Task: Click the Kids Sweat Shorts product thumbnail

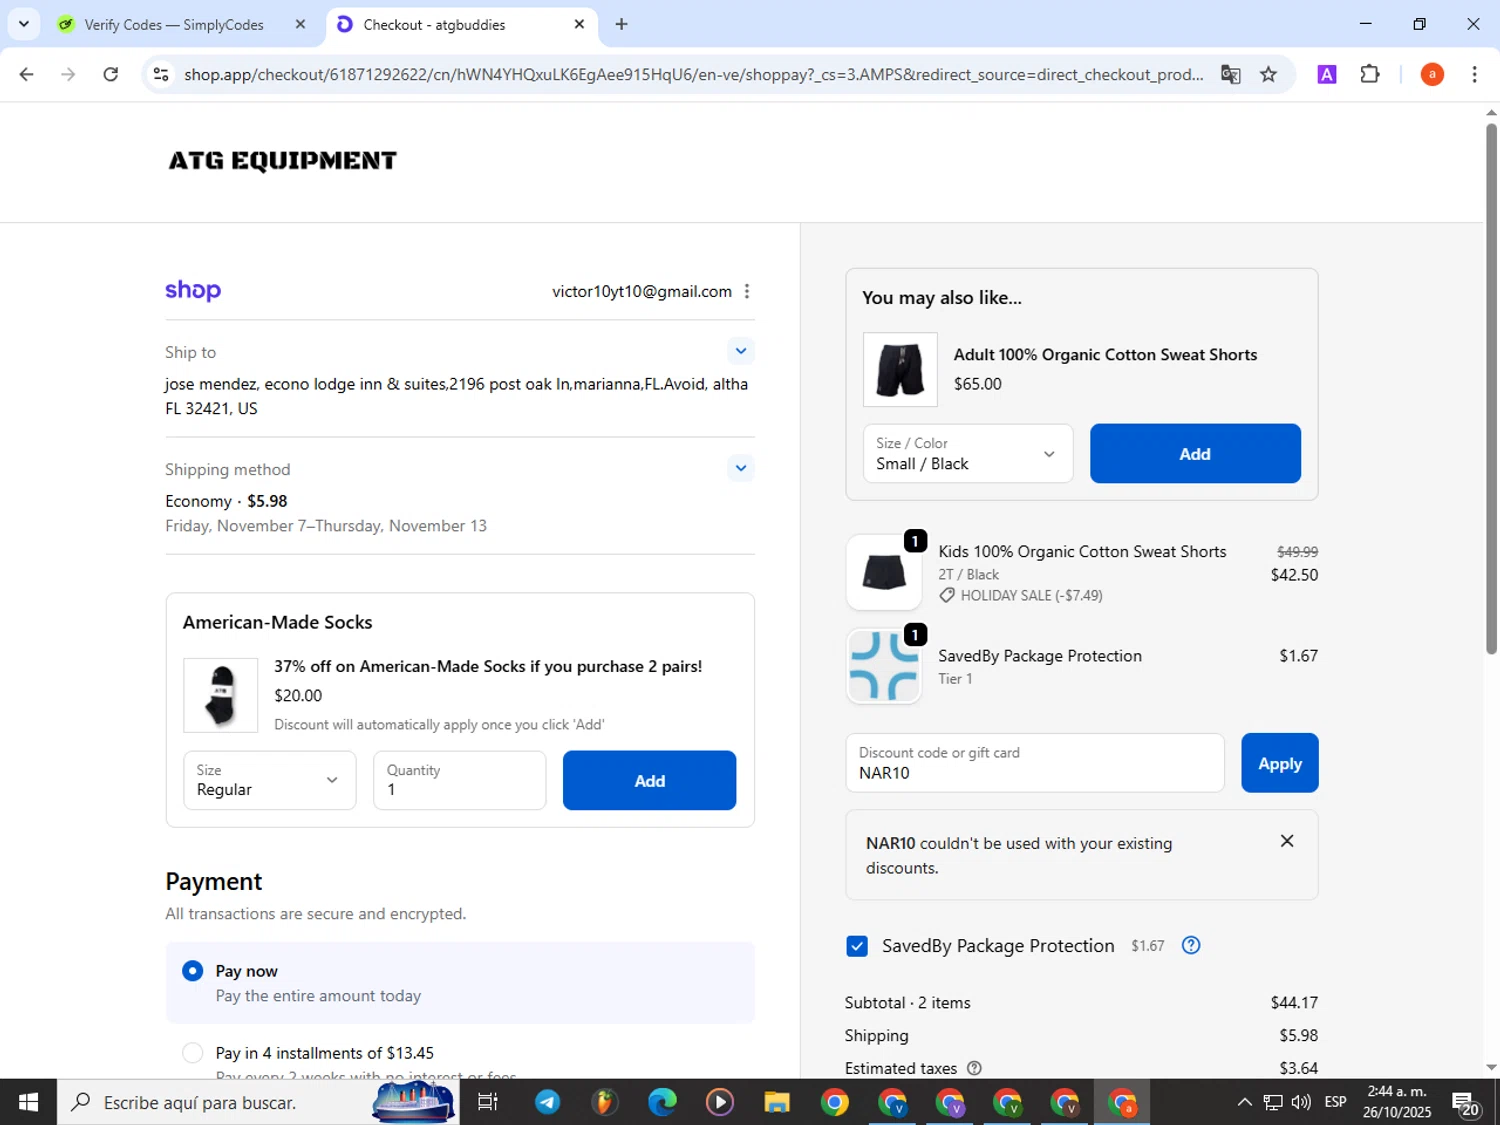Action: pos(884,572)
